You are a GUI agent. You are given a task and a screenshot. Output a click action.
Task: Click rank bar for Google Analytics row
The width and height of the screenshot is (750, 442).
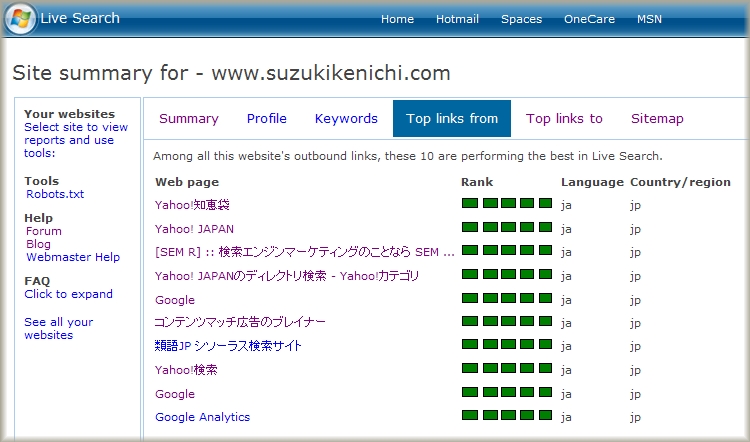point(507,415)
